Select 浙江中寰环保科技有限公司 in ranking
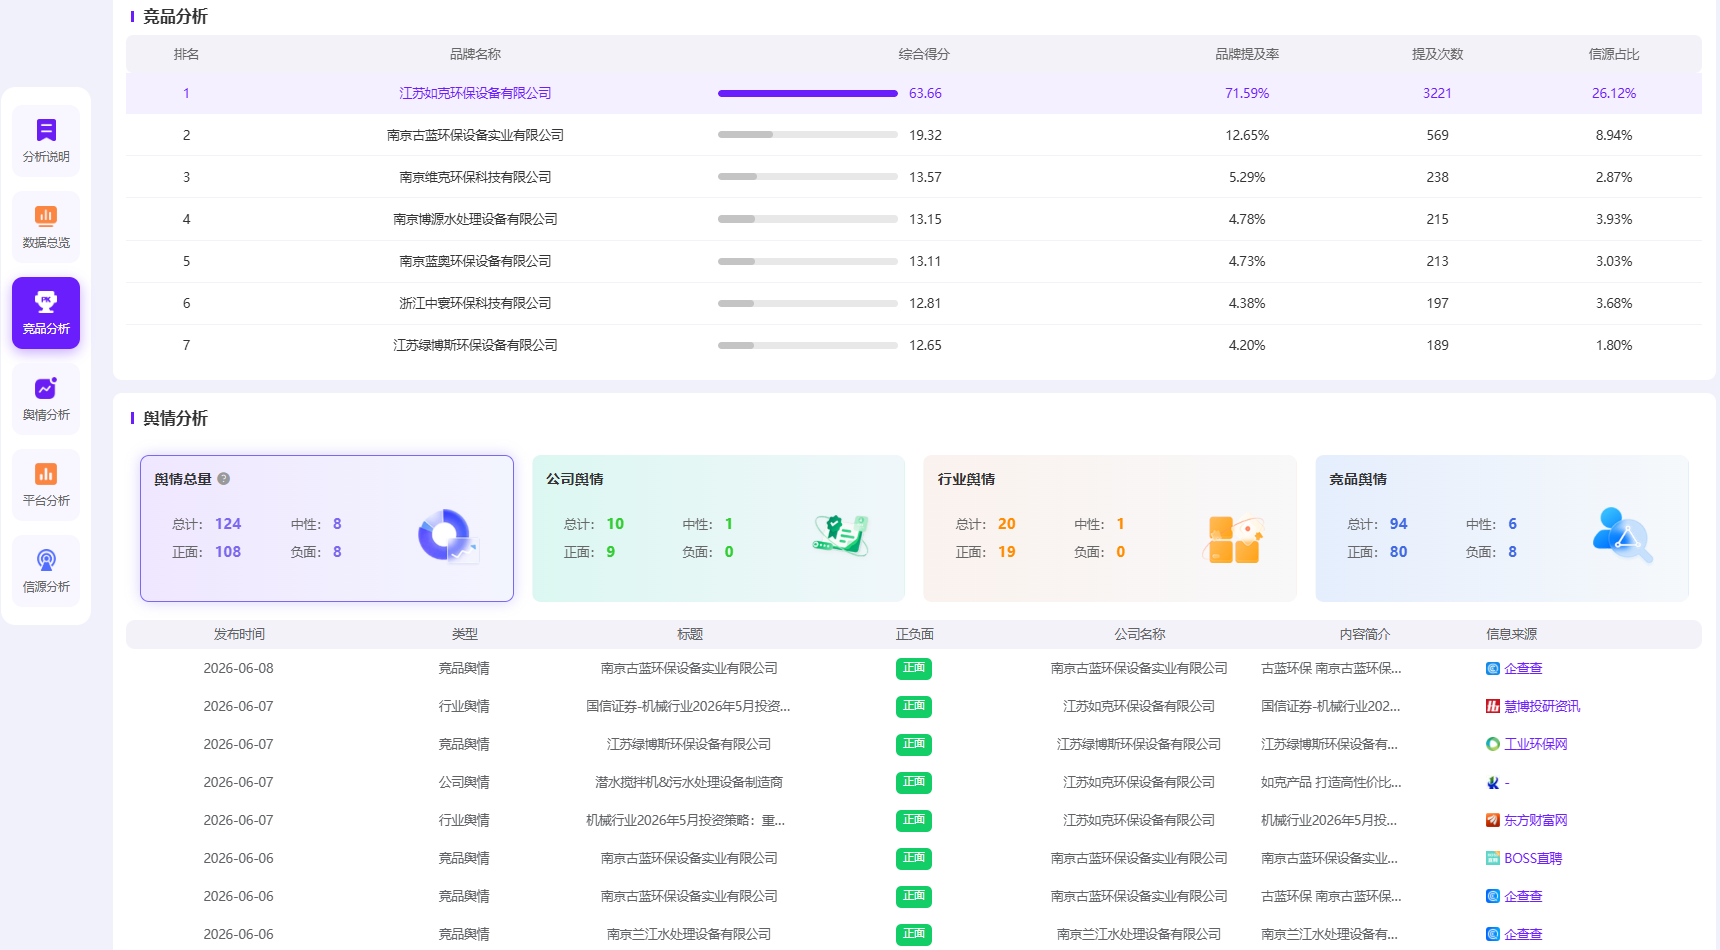1720x950 pixels. (x=475, y=303)
